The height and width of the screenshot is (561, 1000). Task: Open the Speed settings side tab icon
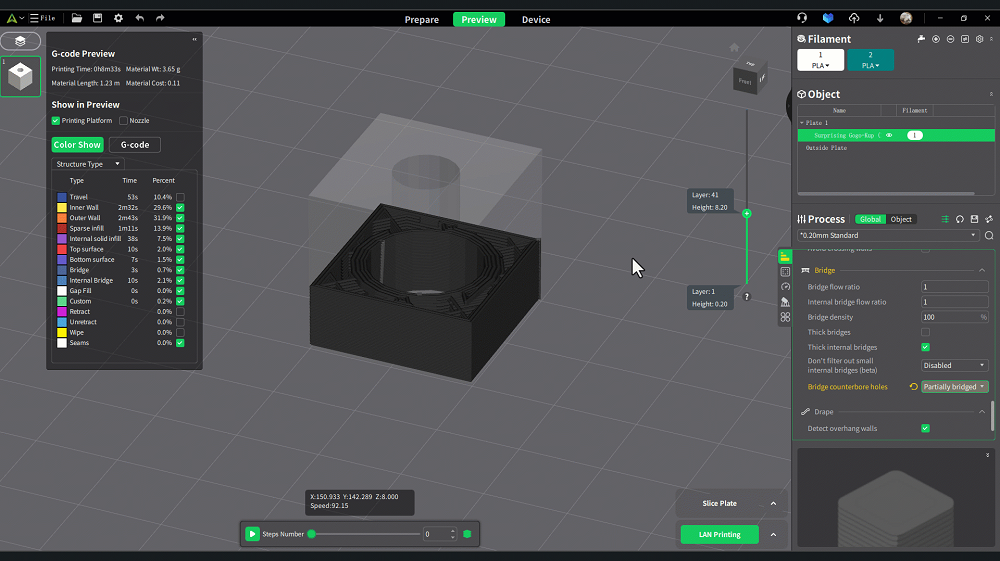(x=785, y=286)
